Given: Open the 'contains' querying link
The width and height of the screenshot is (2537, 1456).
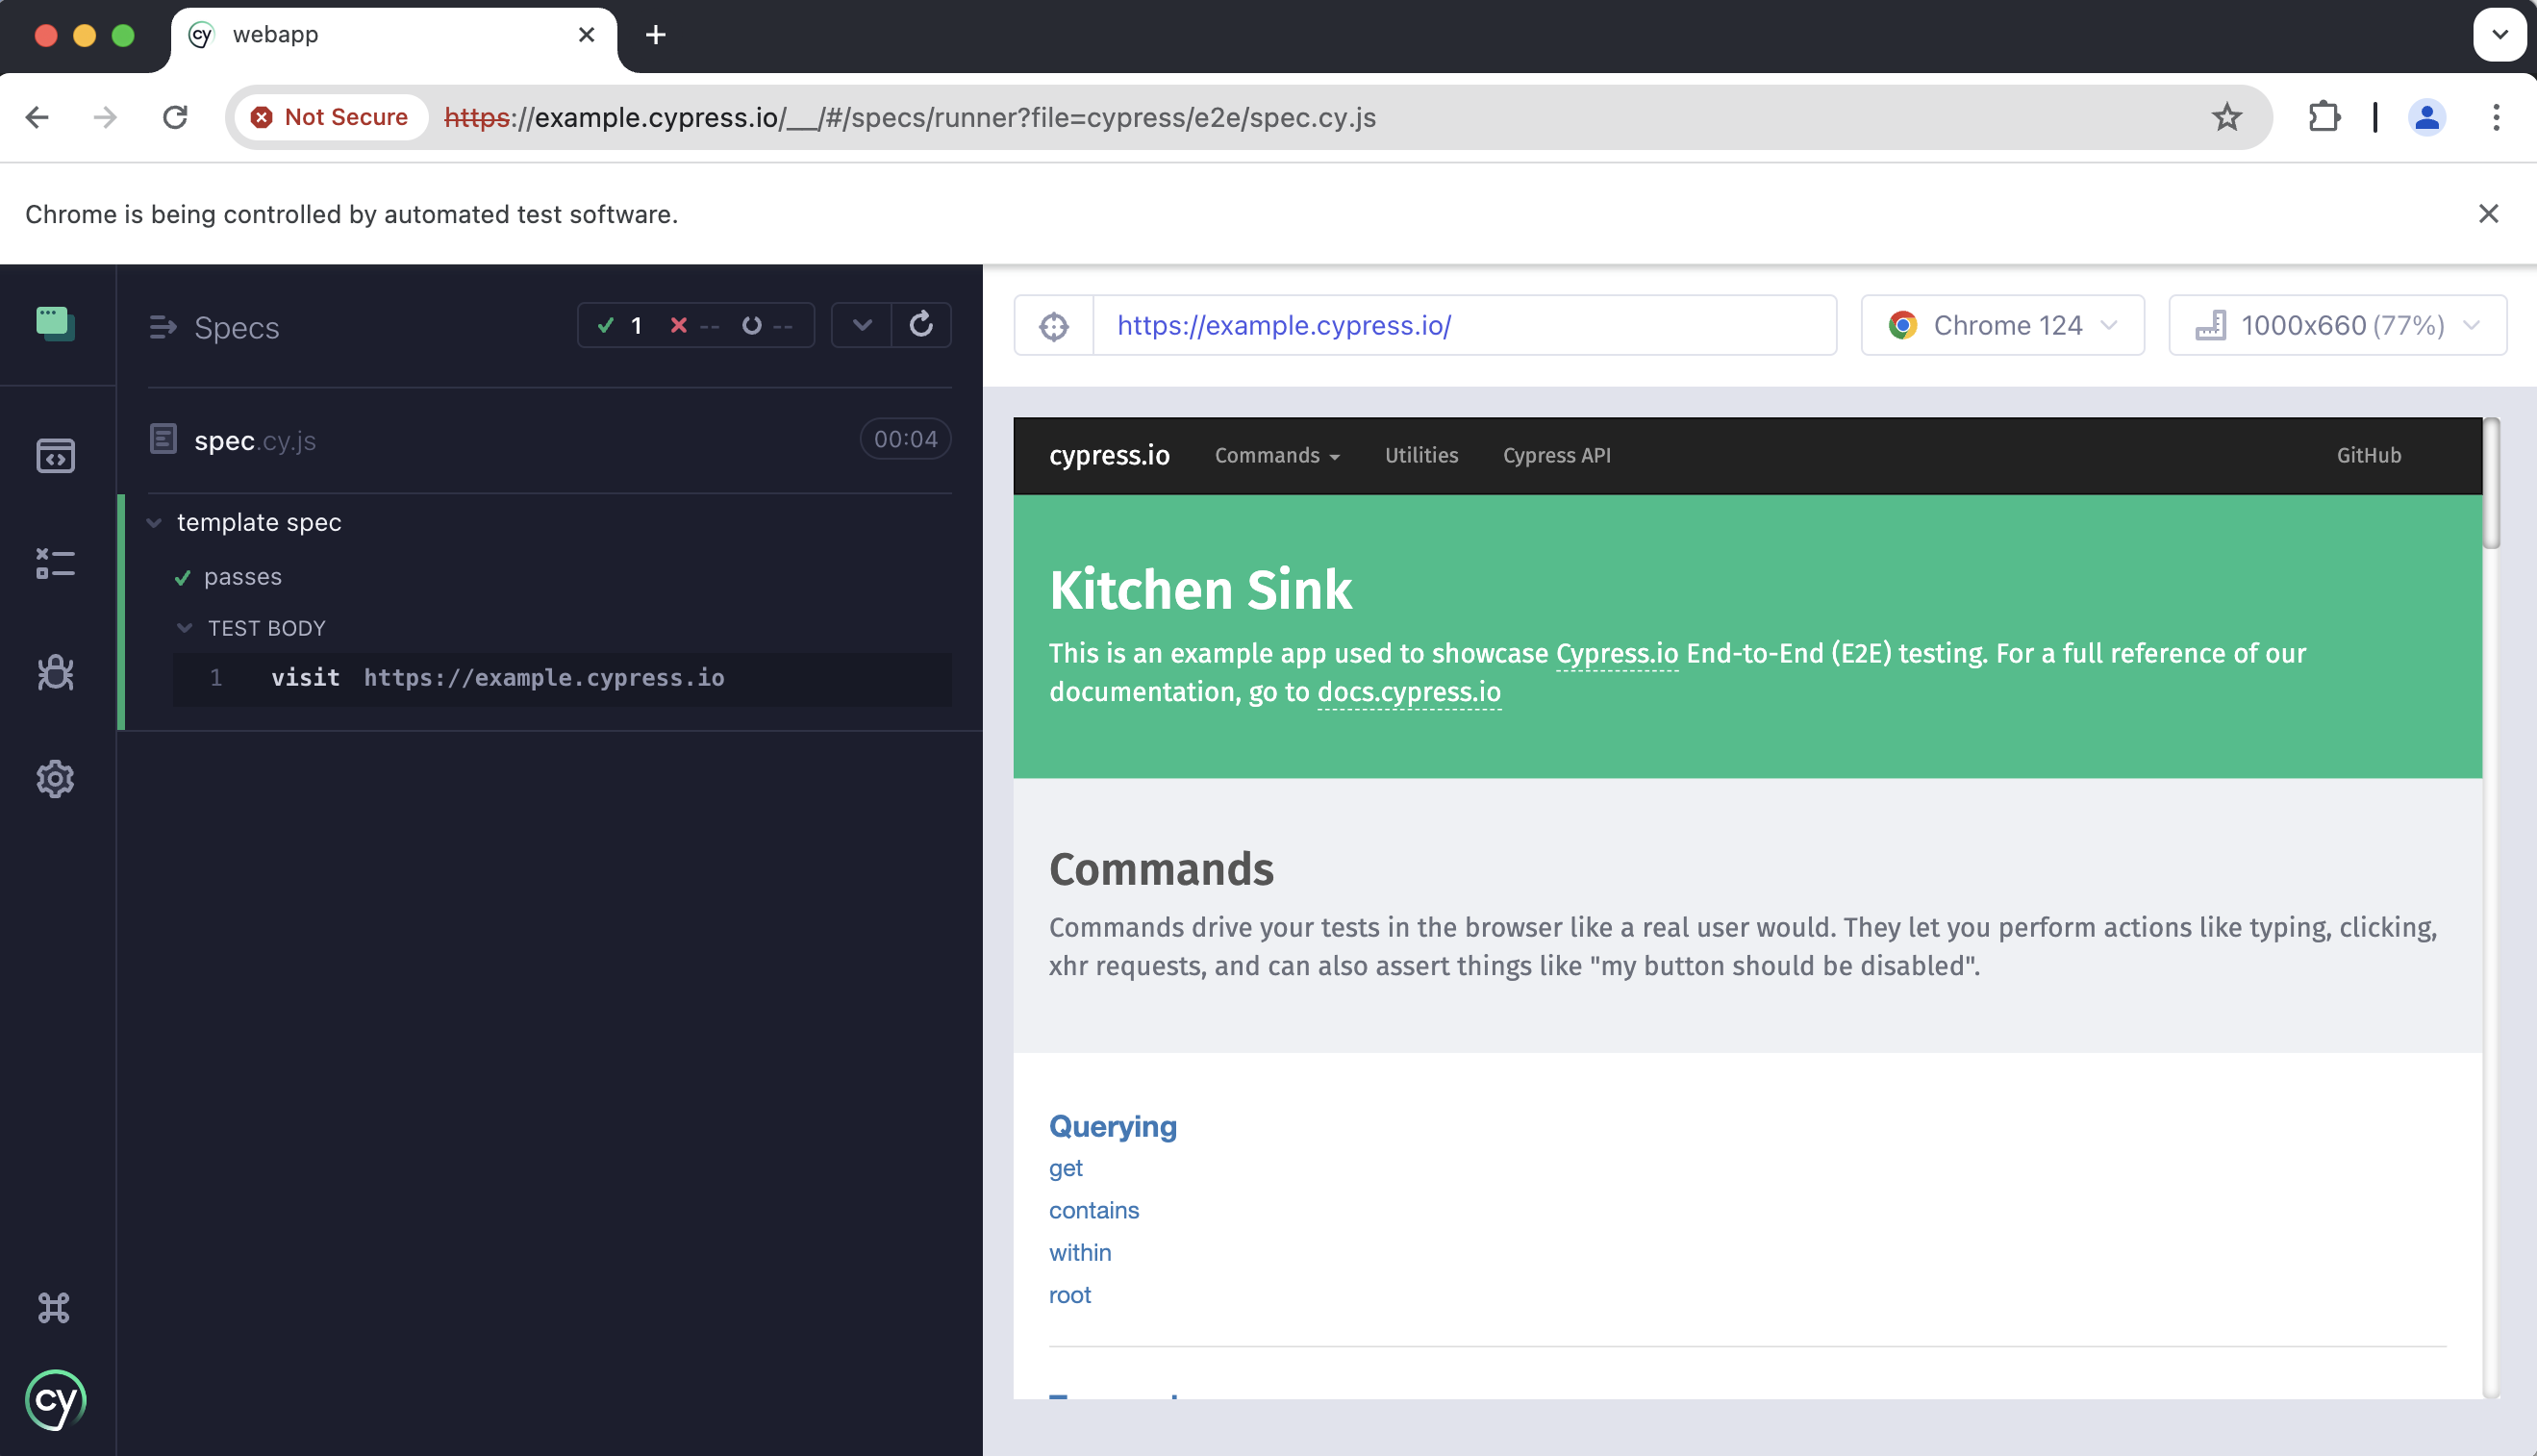Looking at the screenshot, I should (1093, 1210).
